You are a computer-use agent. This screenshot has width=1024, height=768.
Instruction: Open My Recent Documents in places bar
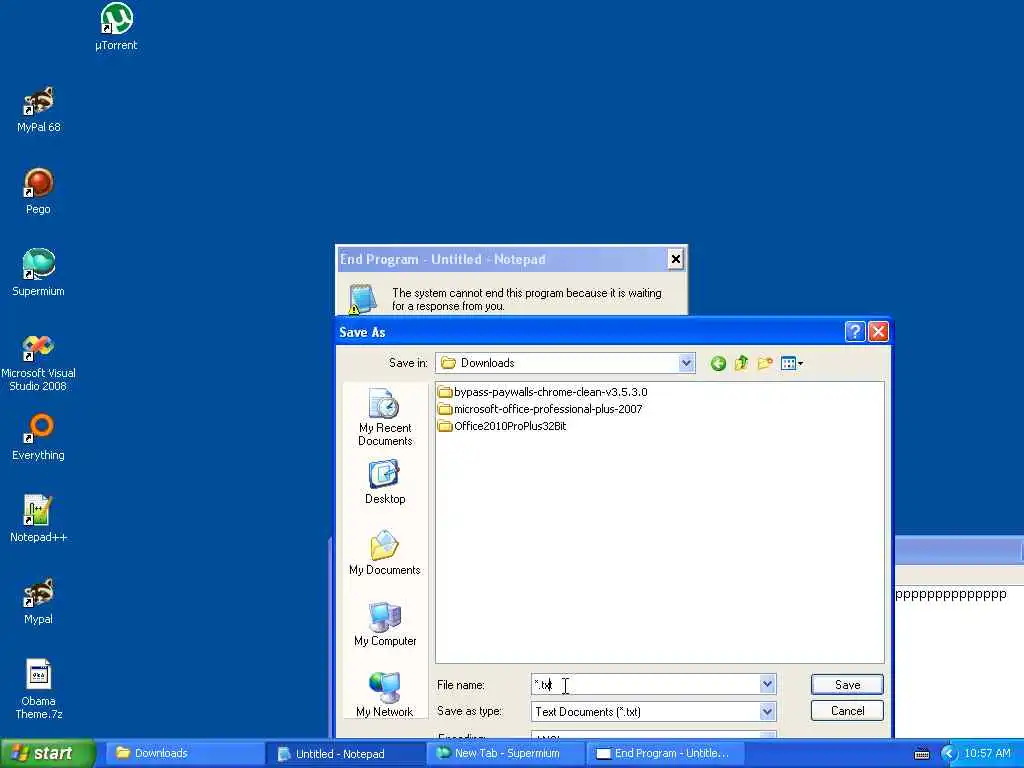[x=385, y=418]
